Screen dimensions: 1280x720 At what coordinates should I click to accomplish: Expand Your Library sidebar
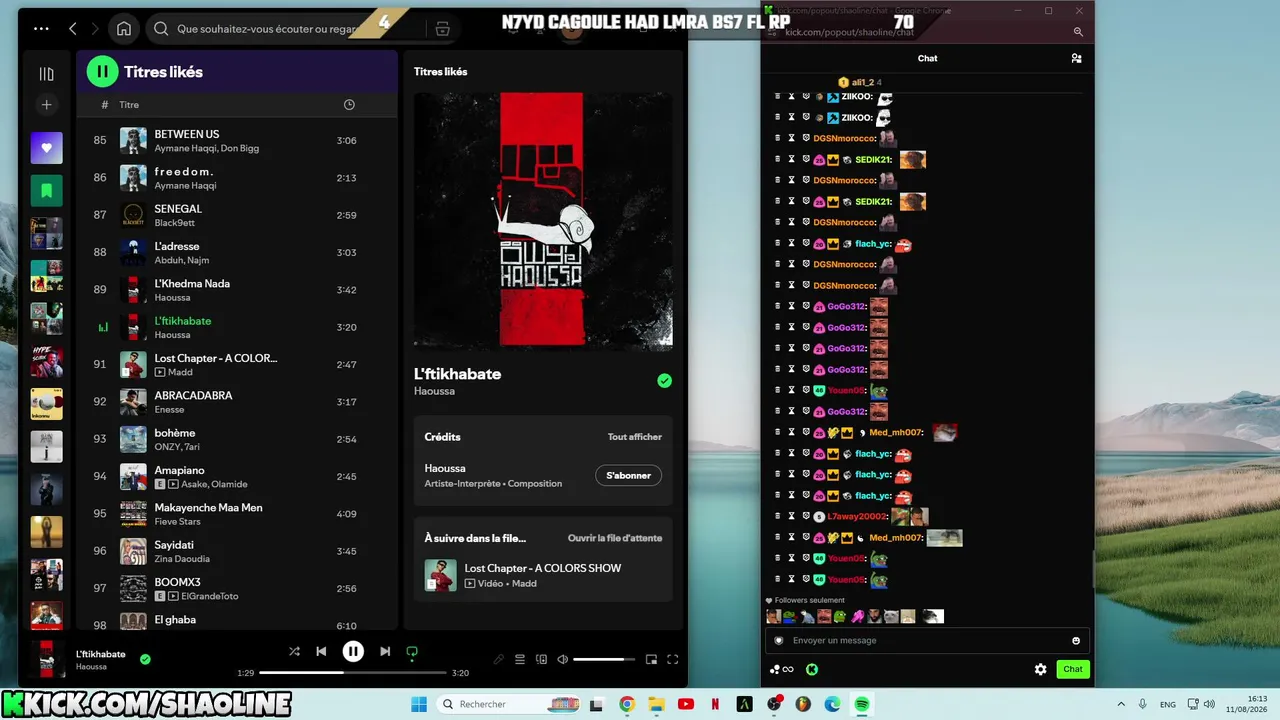(46, 73)
